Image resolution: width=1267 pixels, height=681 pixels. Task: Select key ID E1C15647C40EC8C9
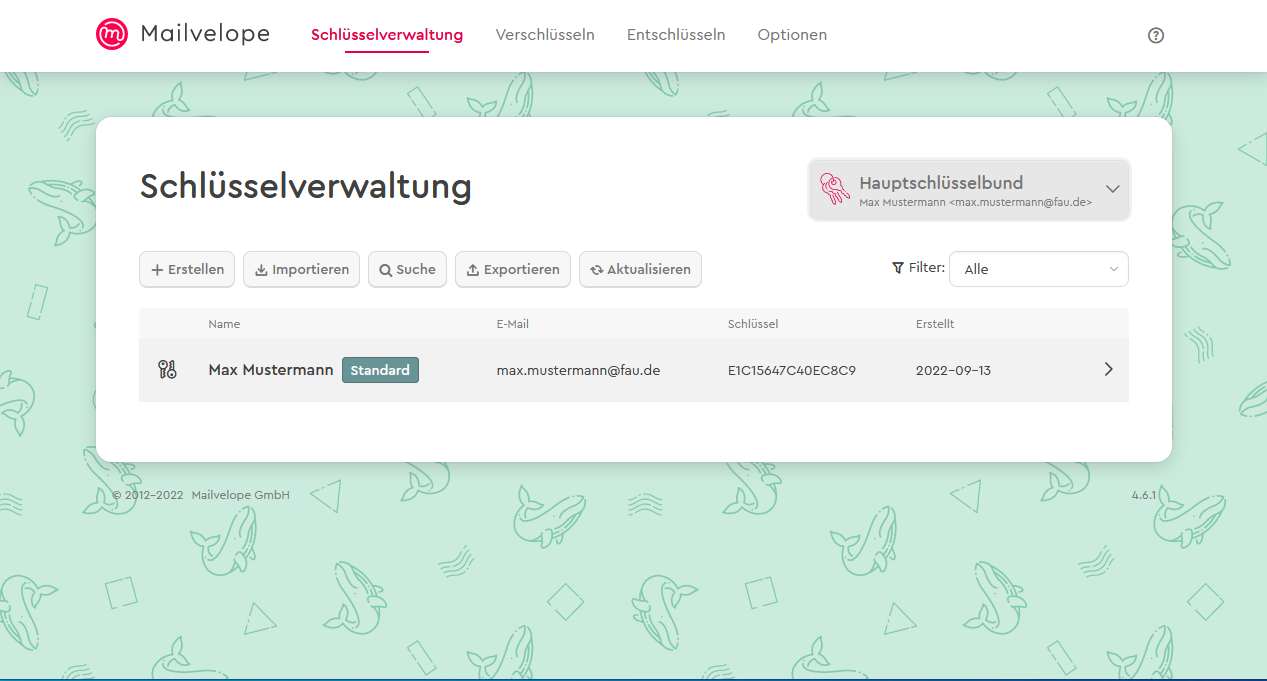(791, 370)
